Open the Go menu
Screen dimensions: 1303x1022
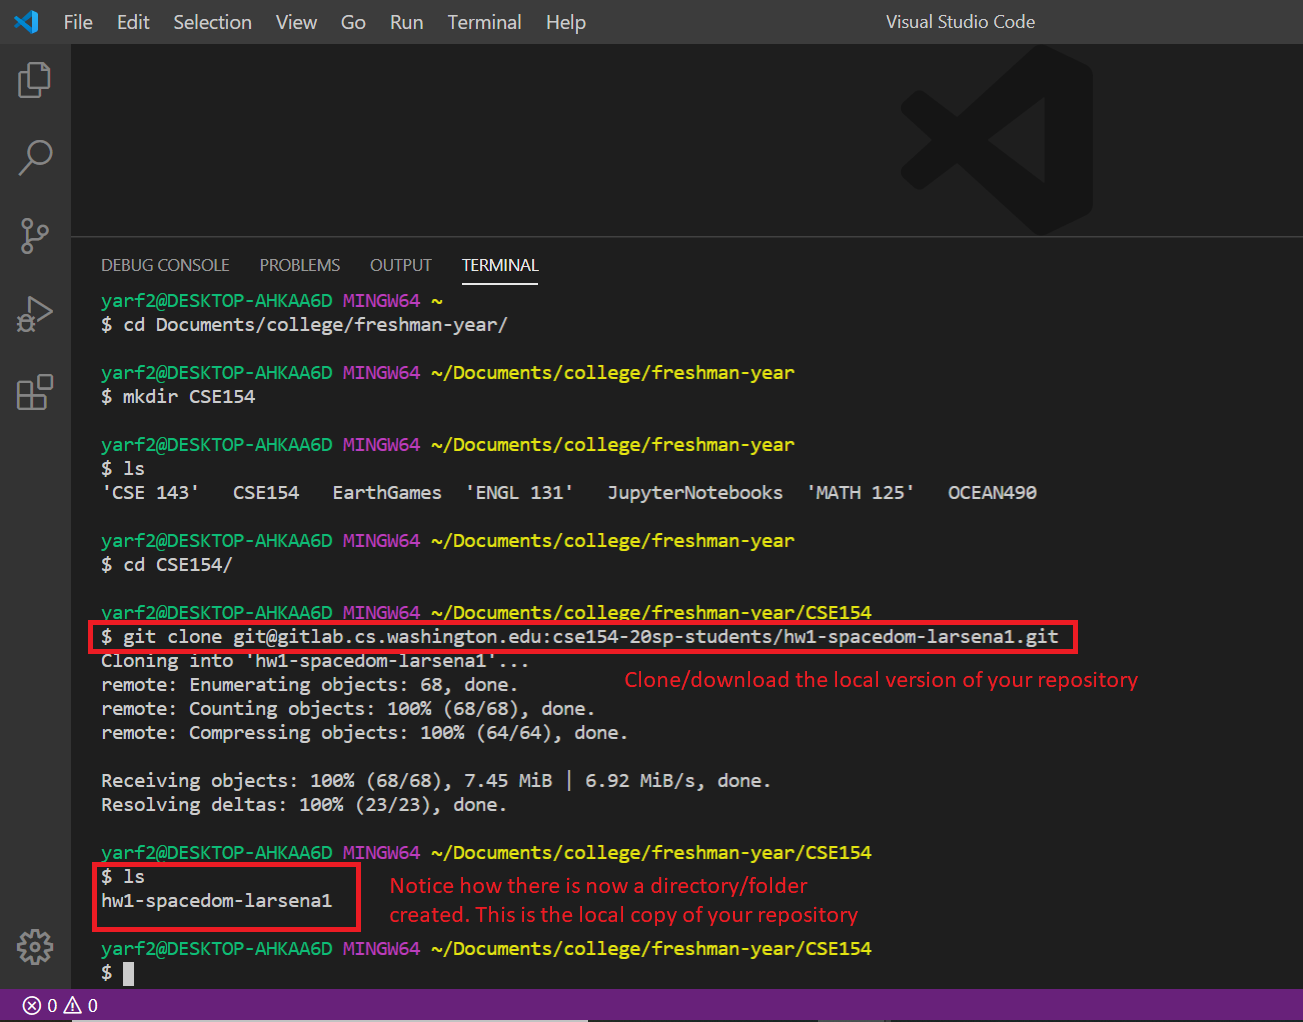[x=352, y=21]
